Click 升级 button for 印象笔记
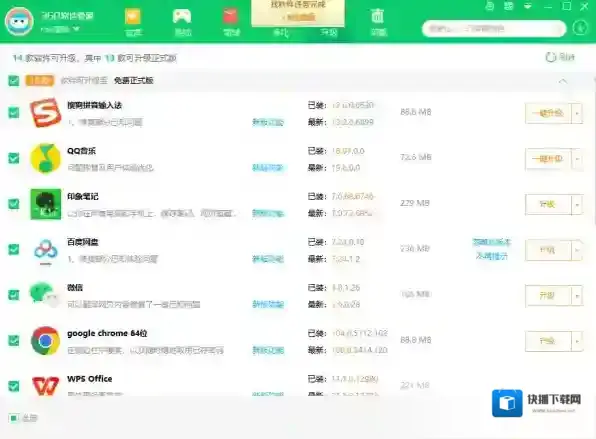Viewport: 596px width, 439px height. tap(548, 204)
